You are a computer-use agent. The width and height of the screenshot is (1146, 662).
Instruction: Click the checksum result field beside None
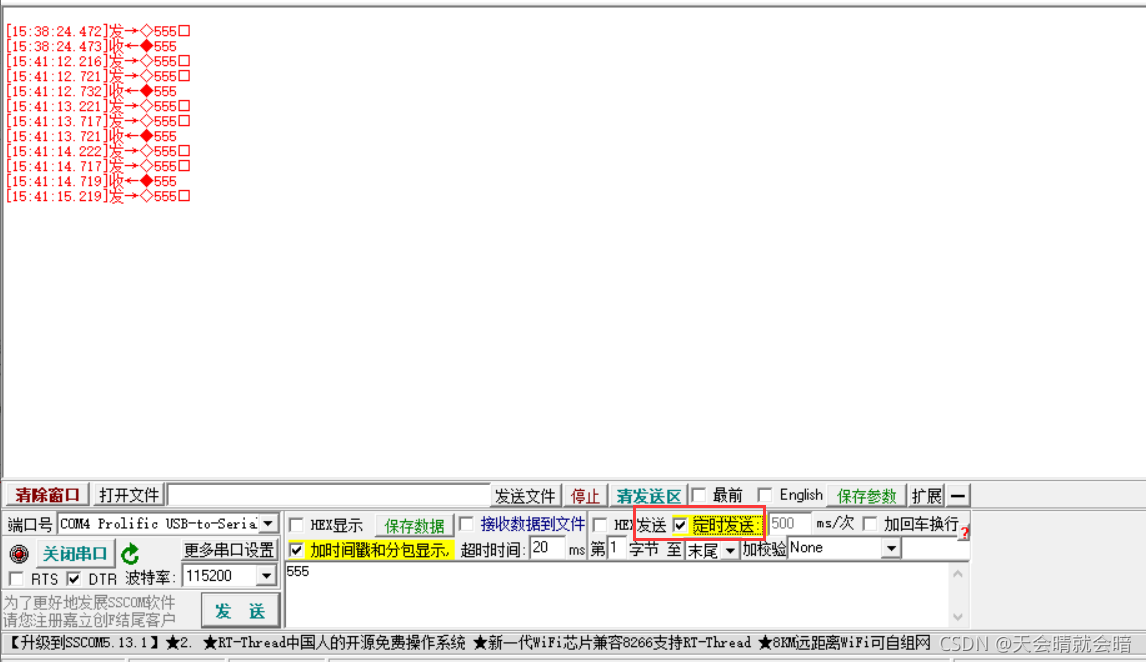tap(936, 549)
